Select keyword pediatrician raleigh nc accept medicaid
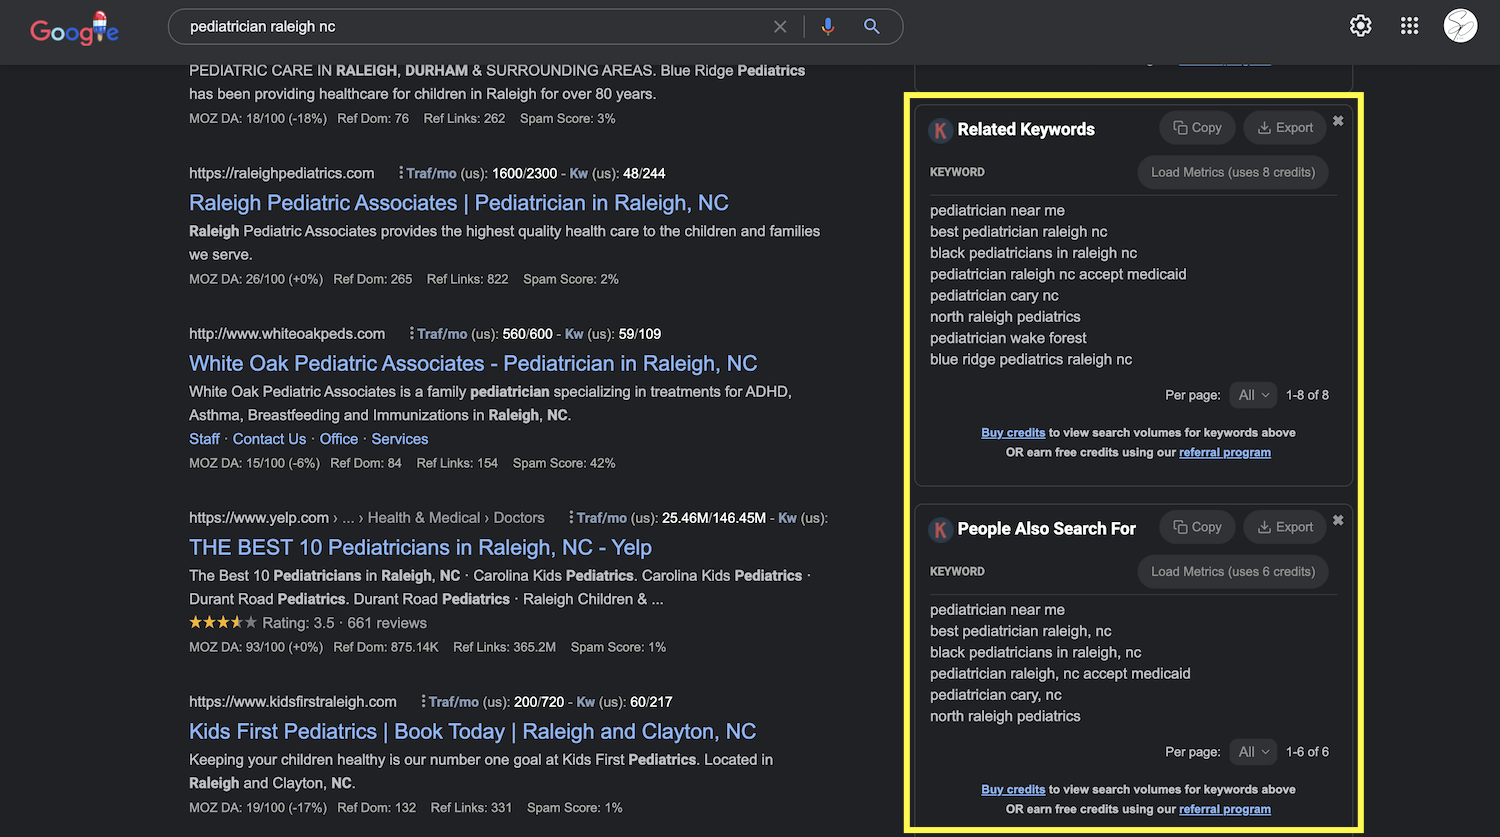Image resolution: width=1500 pixels, height=837 pixels. click(1058, 274)
